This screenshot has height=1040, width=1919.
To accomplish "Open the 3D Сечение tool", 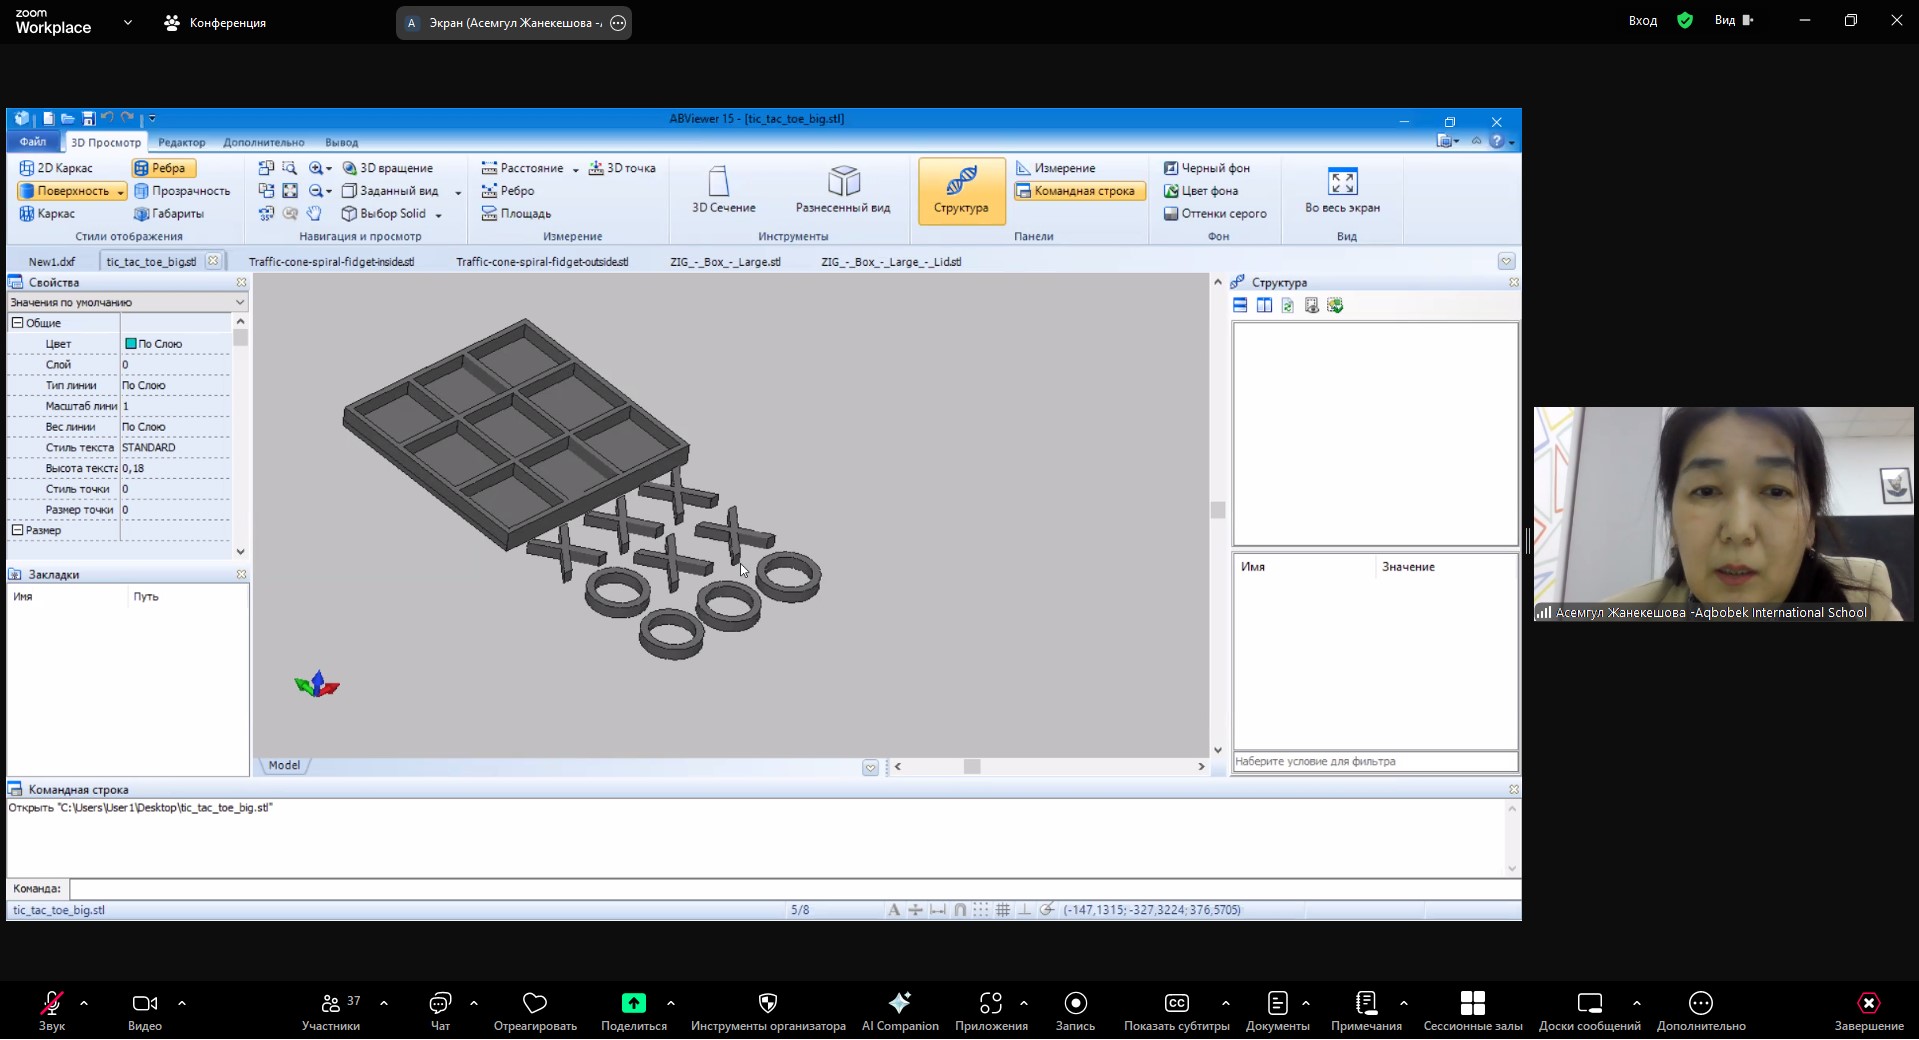I will [x=723, y=189].
